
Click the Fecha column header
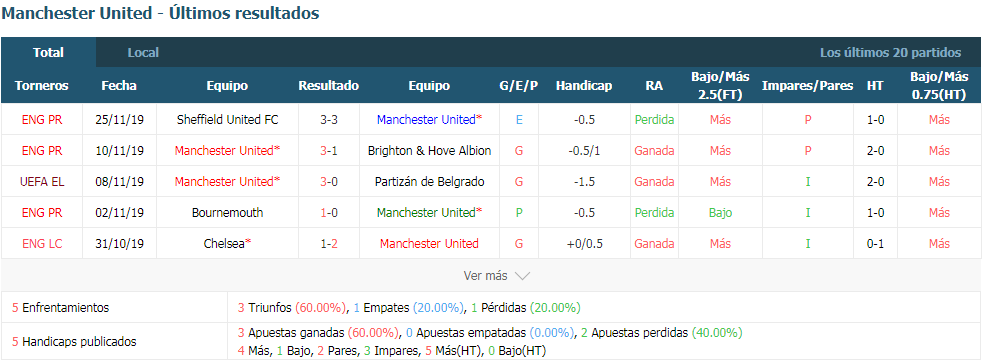(119, 85)
